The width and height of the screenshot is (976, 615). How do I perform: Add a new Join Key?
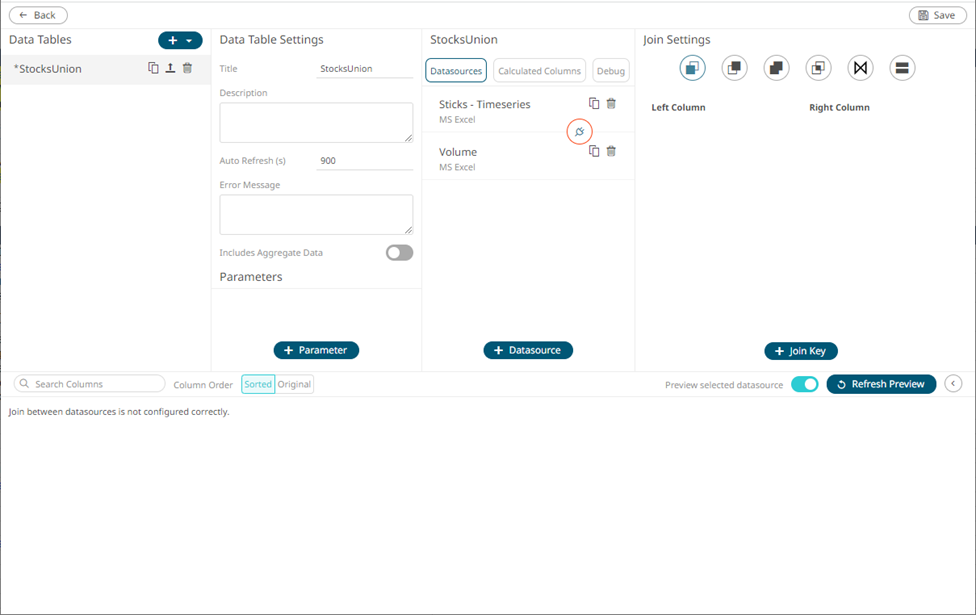[x=801, y=351]
